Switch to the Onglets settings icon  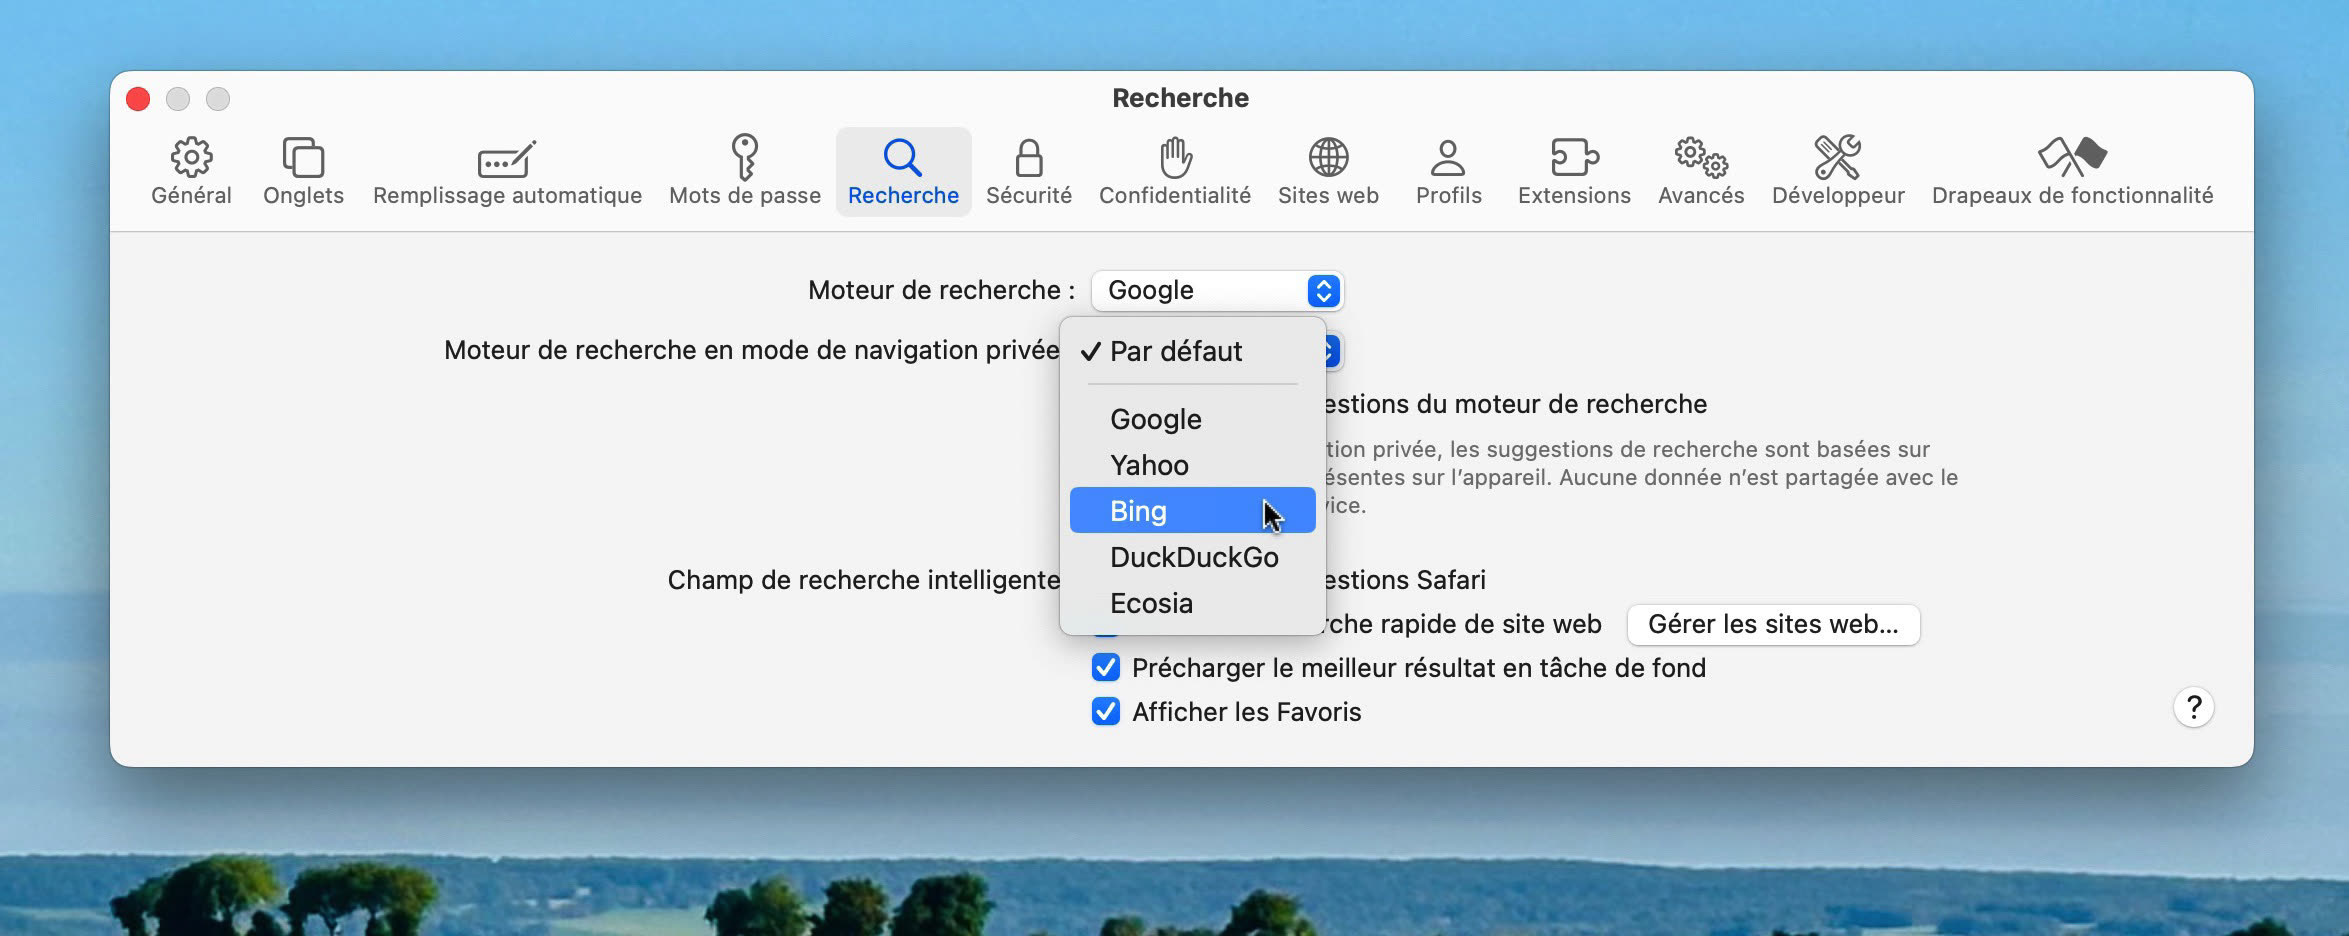coord(303,170)
